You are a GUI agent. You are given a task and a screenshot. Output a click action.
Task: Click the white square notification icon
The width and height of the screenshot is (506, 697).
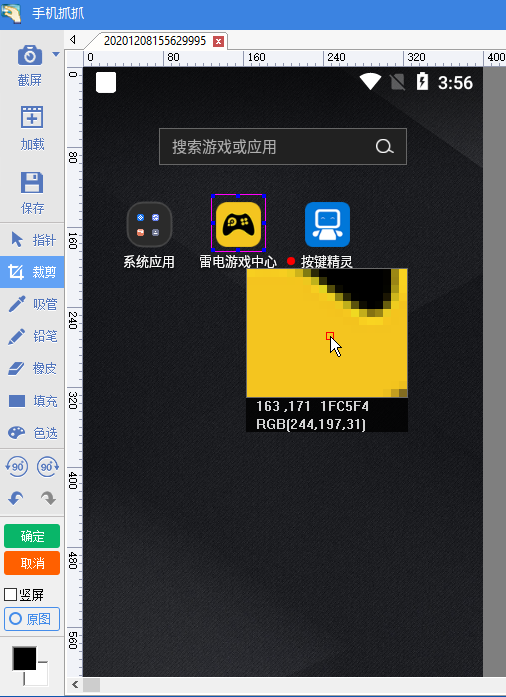[x=106, y=82]
